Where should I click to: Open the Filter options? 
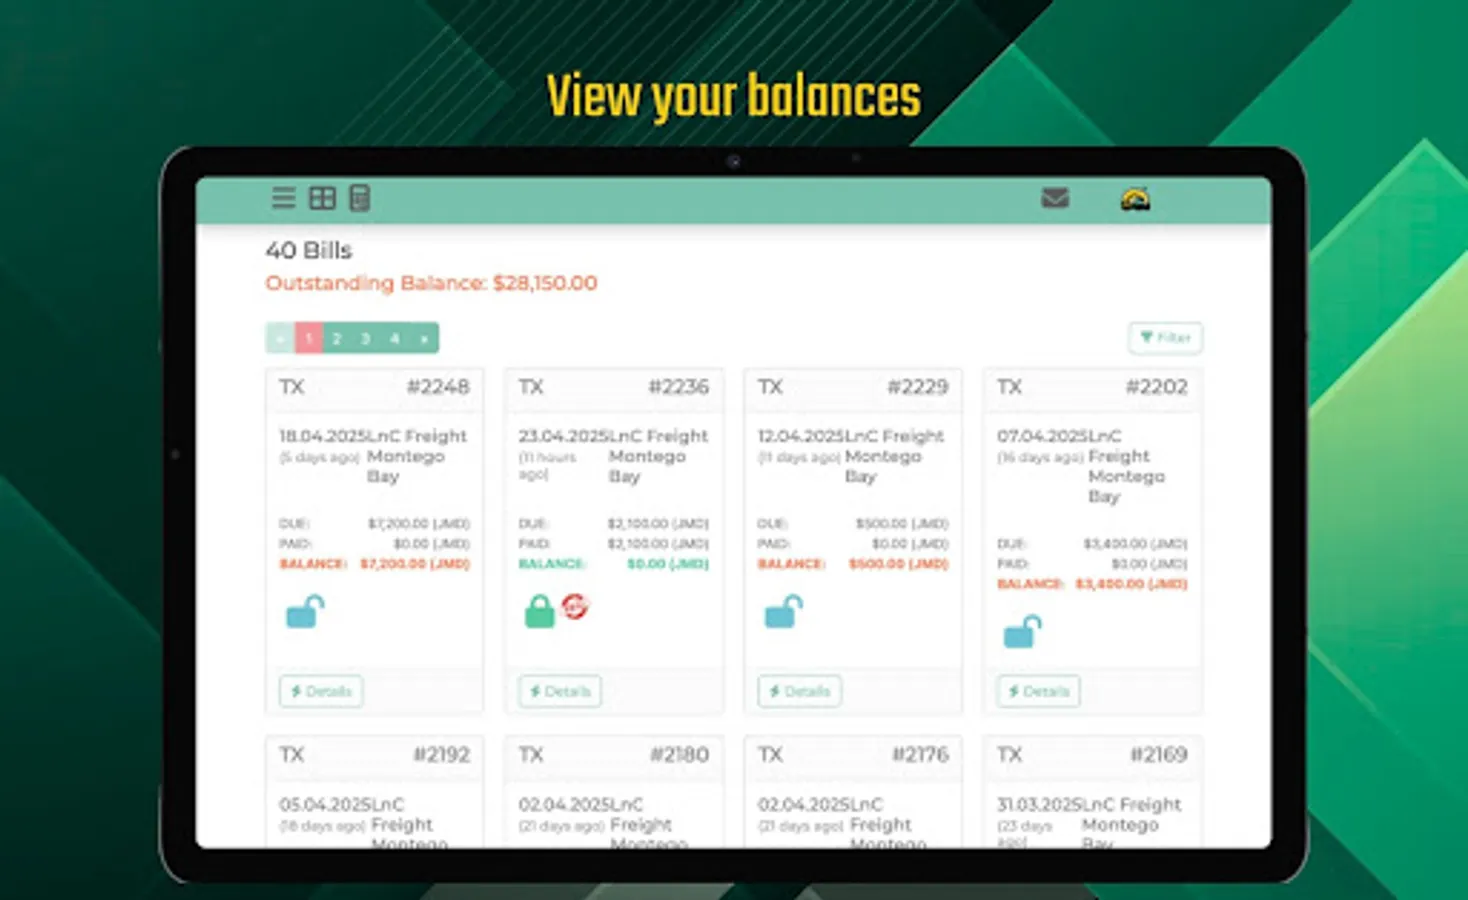click(1165, 338)
